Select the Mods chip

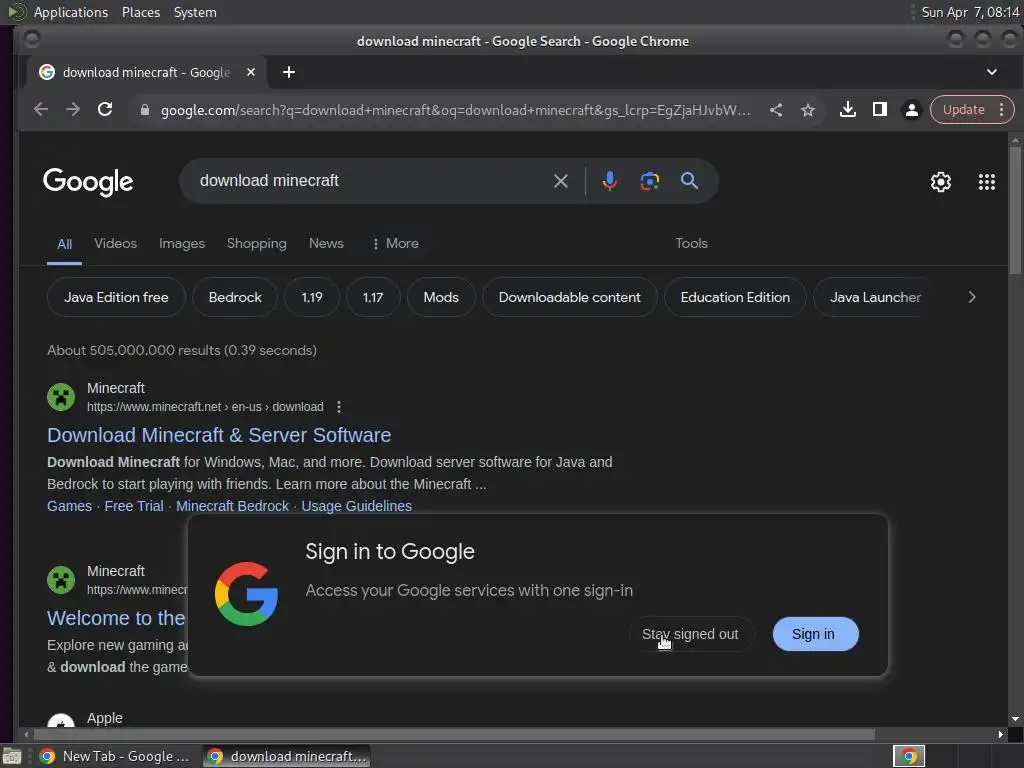tap(441, 297)
